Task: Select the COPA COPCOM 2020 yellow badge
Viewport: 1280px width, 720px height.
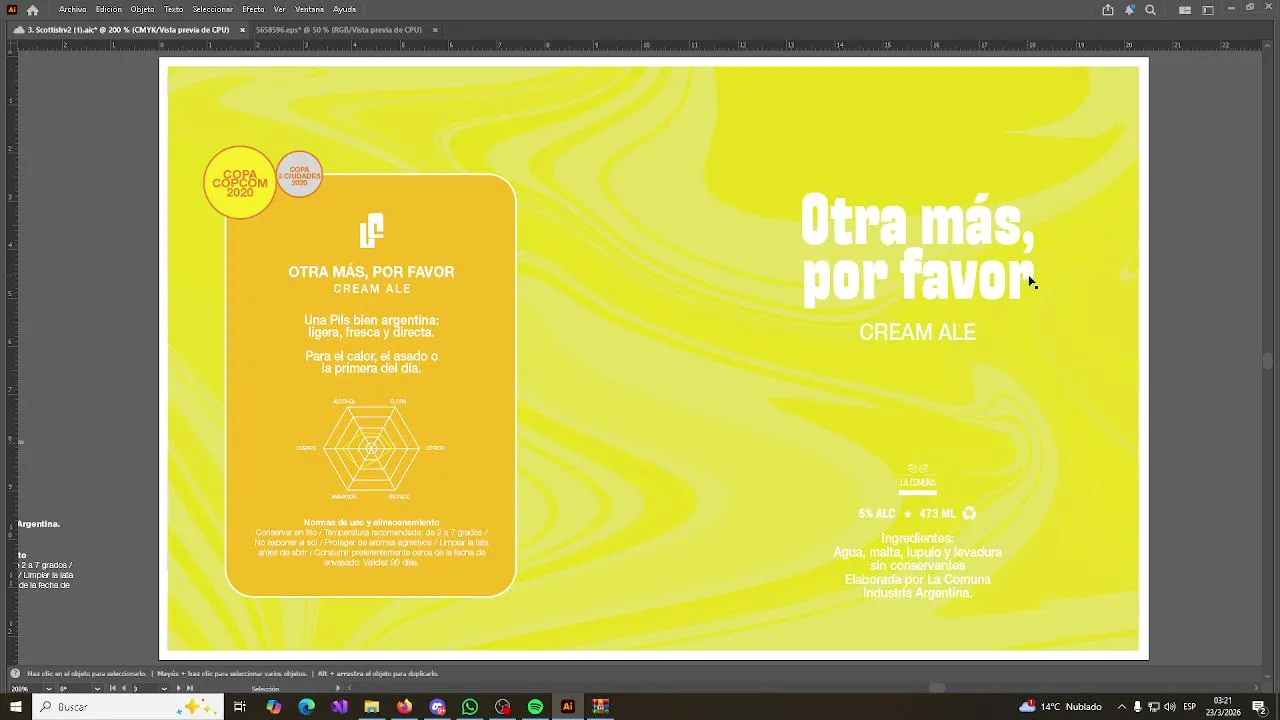Action: pos(240,183)
